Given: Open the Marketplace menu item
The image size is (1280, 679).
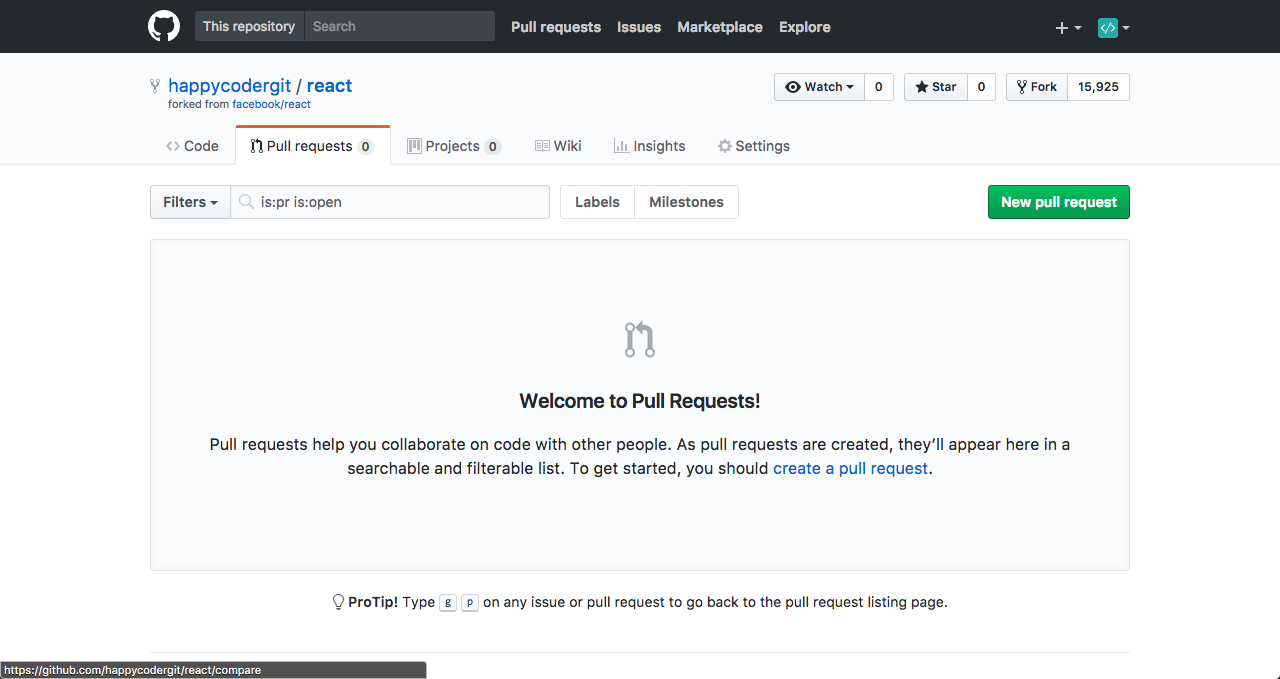Looking at the screenshot, I should 719,27.
